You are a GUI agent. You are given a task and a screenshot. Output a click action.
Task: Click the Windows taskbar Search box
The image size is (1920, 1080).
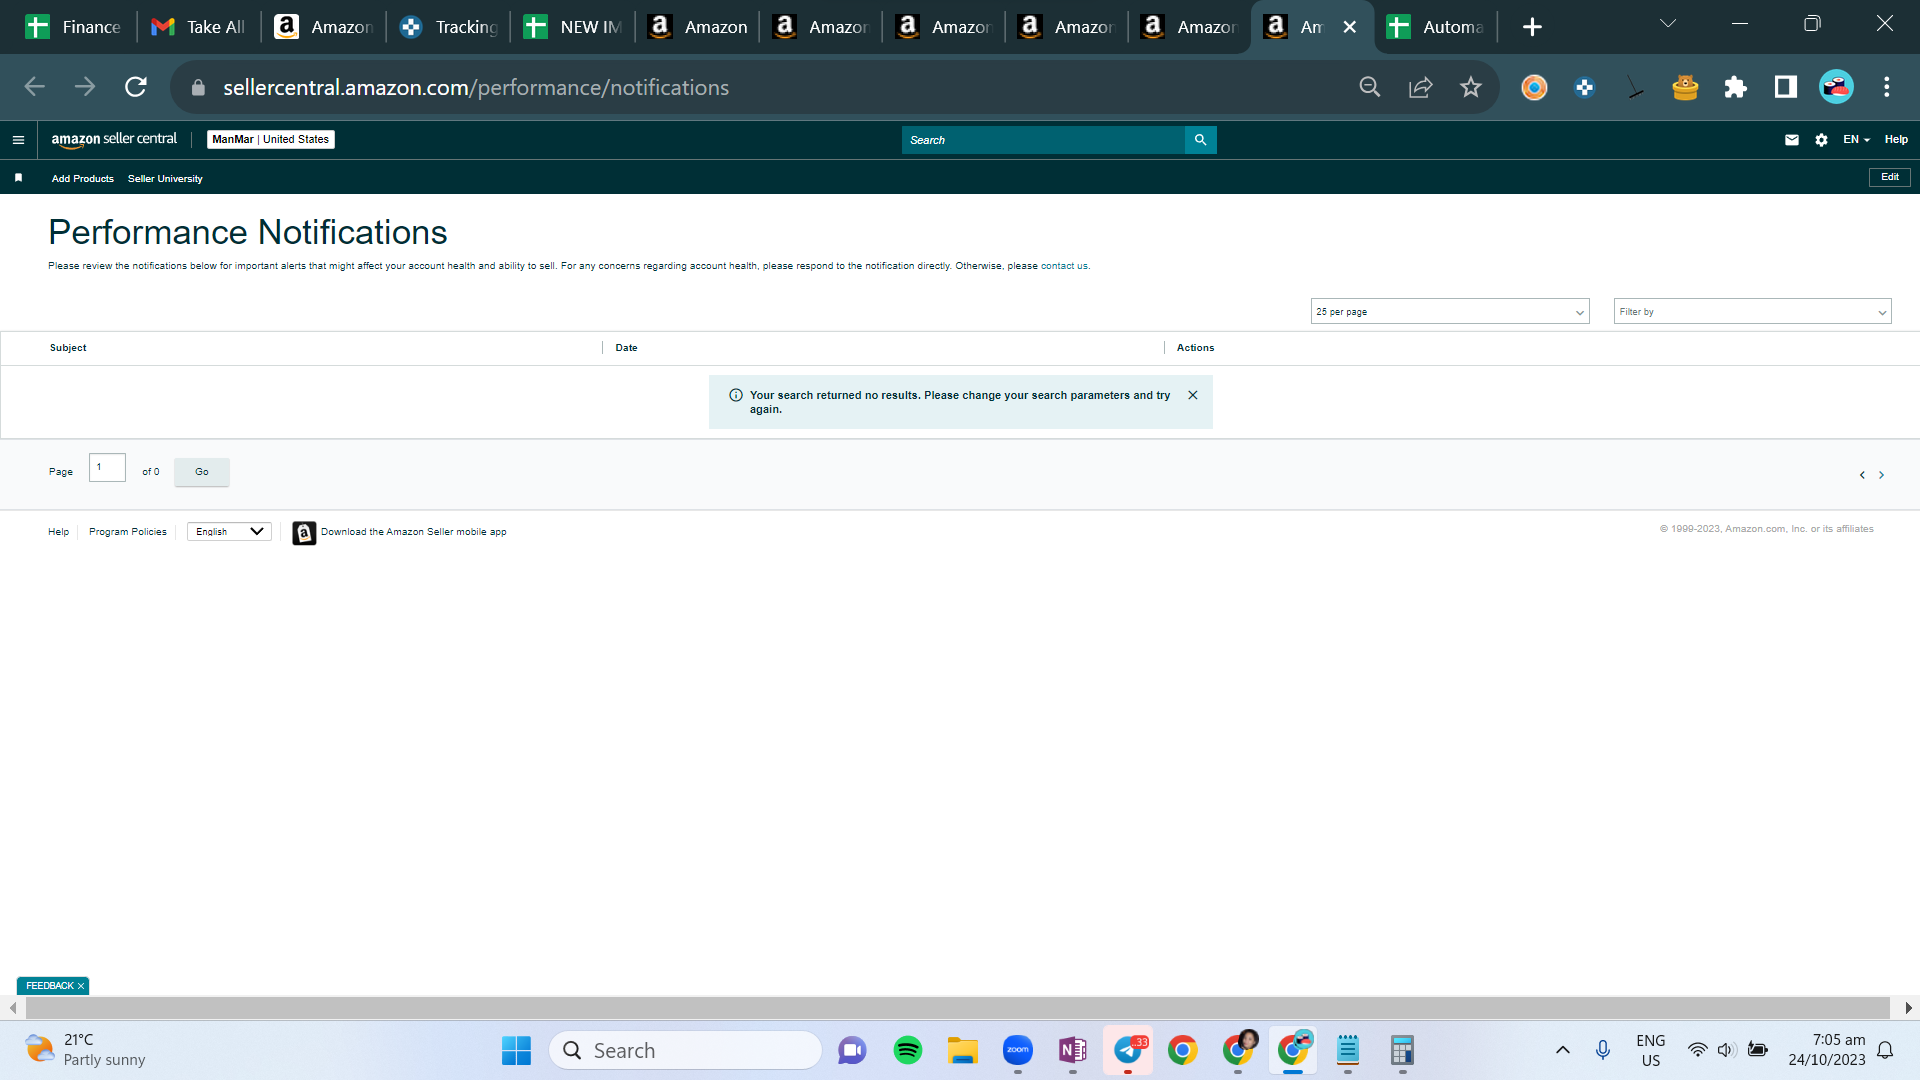tap(686, 1050)
